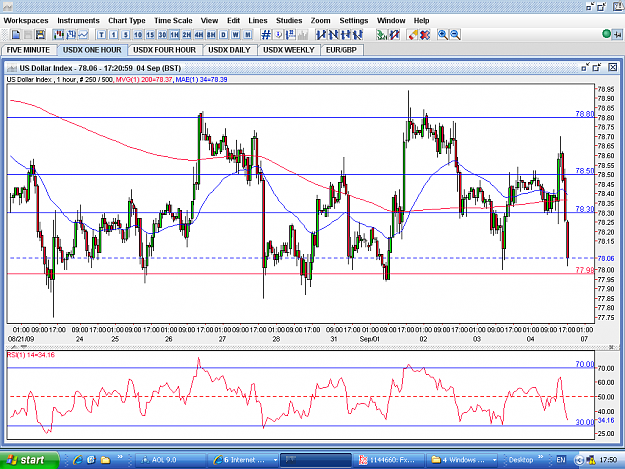Select the 1H time scale button
The image size is (625, 469).
pos(175,35)
